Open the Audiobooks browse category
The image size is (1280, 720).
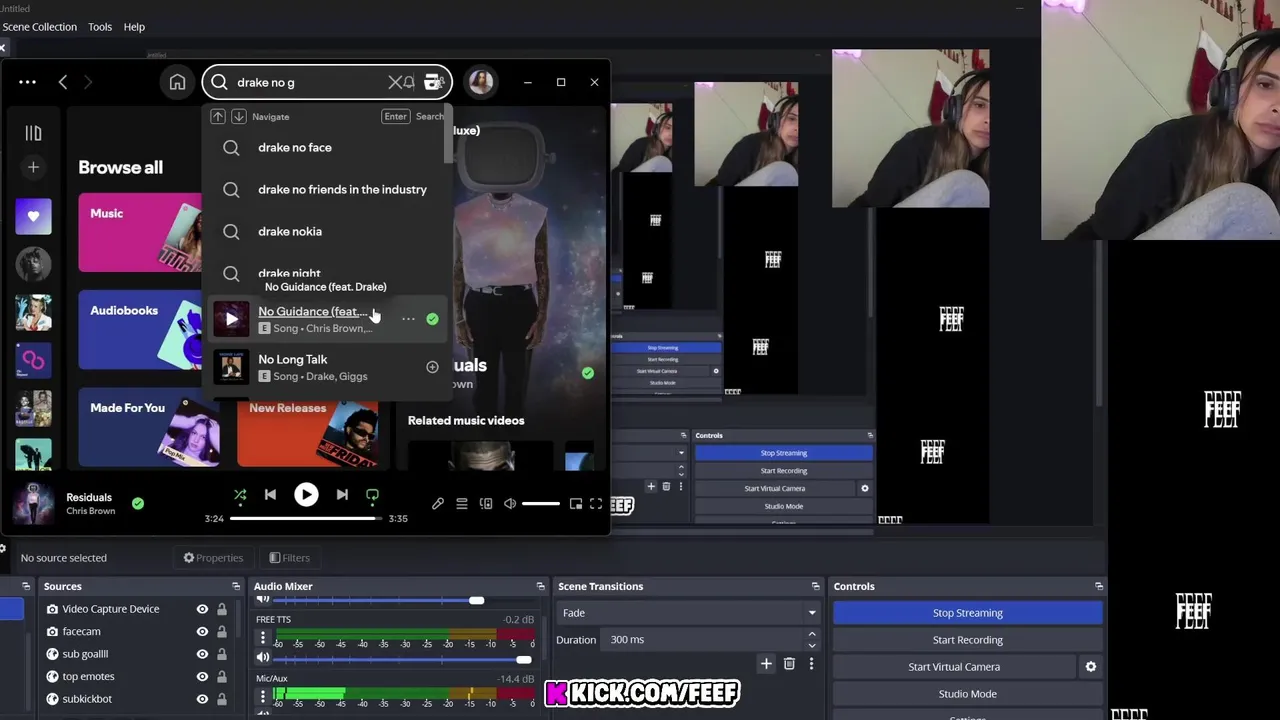click(140, 330)
